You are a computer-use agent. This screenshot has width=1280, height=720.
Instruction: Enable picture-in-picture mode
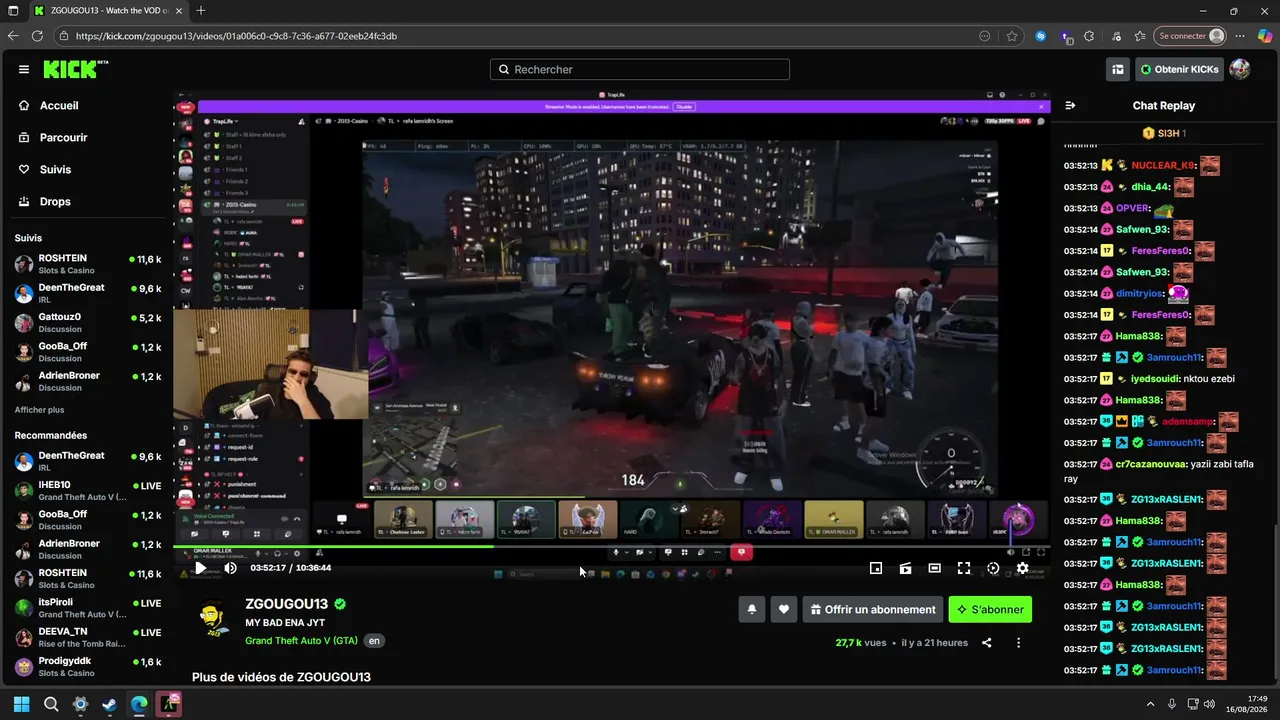(876, 568)
